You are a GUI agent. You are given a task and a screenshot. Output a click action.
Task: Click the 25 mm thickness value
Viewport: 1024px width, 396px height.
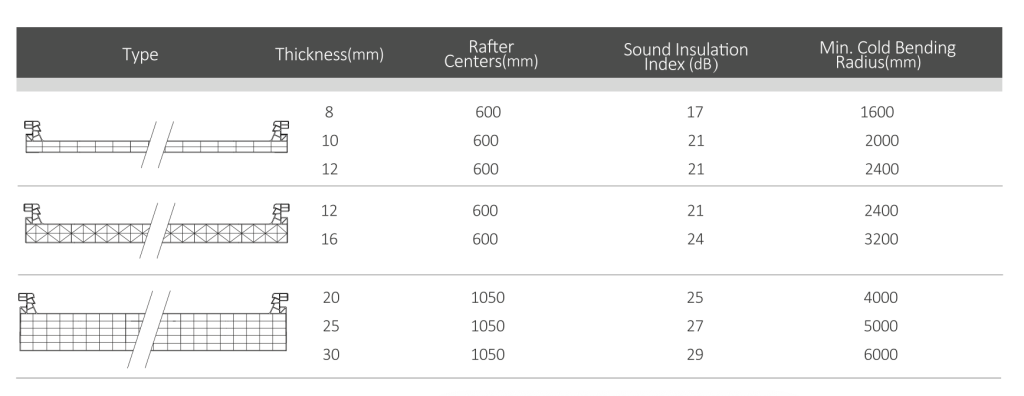(x=330, y=326)
